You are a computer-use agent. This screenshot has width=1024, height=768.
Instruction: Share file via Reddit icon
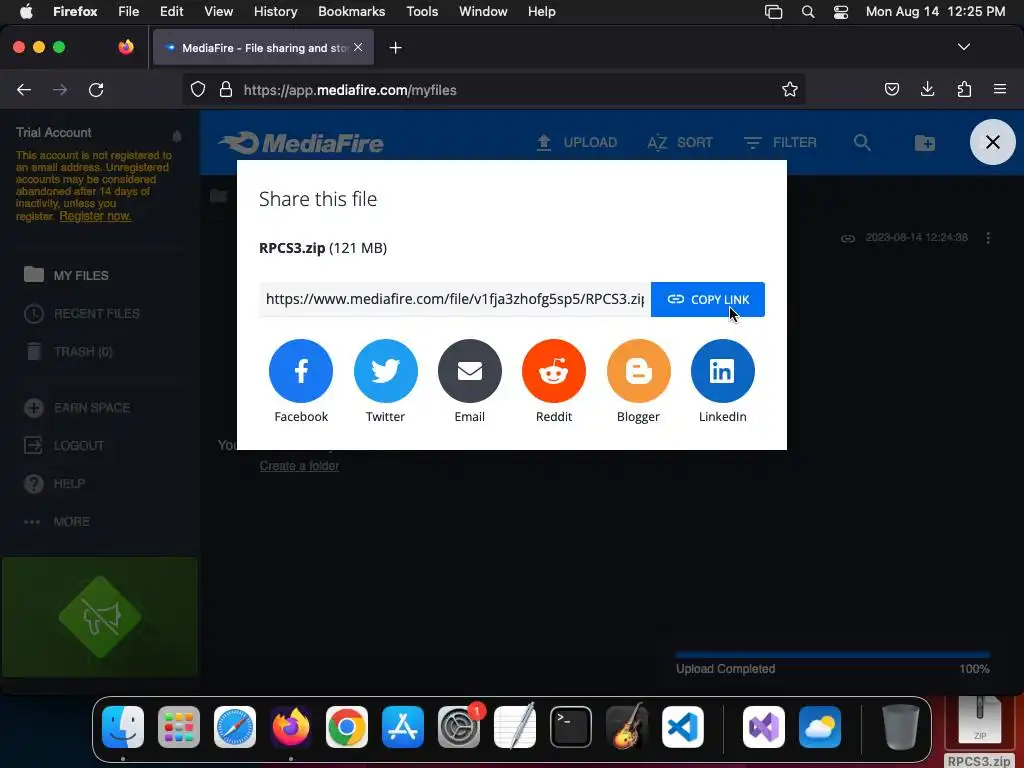pyautogui.click(x=554, y=371)
